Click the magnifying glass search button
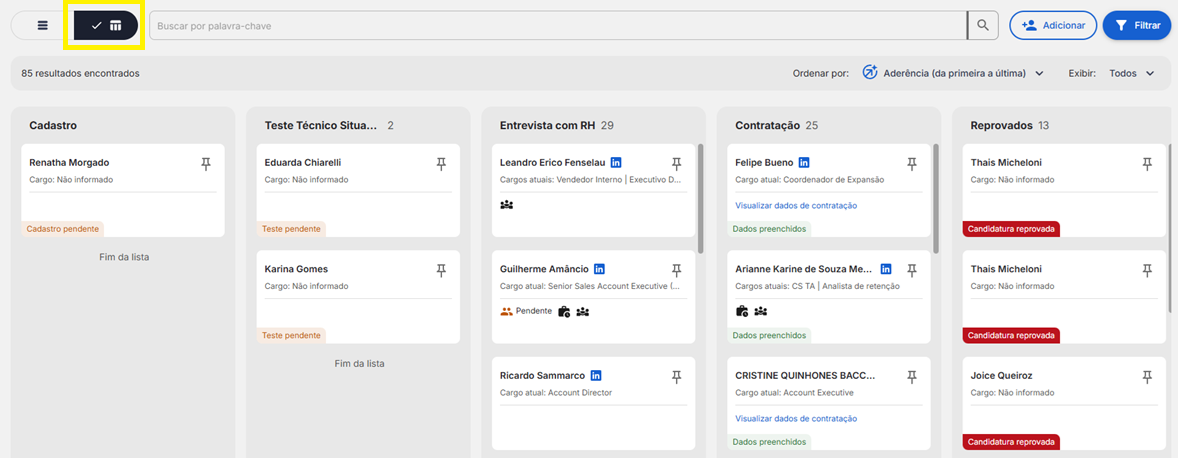 point(983,26)
